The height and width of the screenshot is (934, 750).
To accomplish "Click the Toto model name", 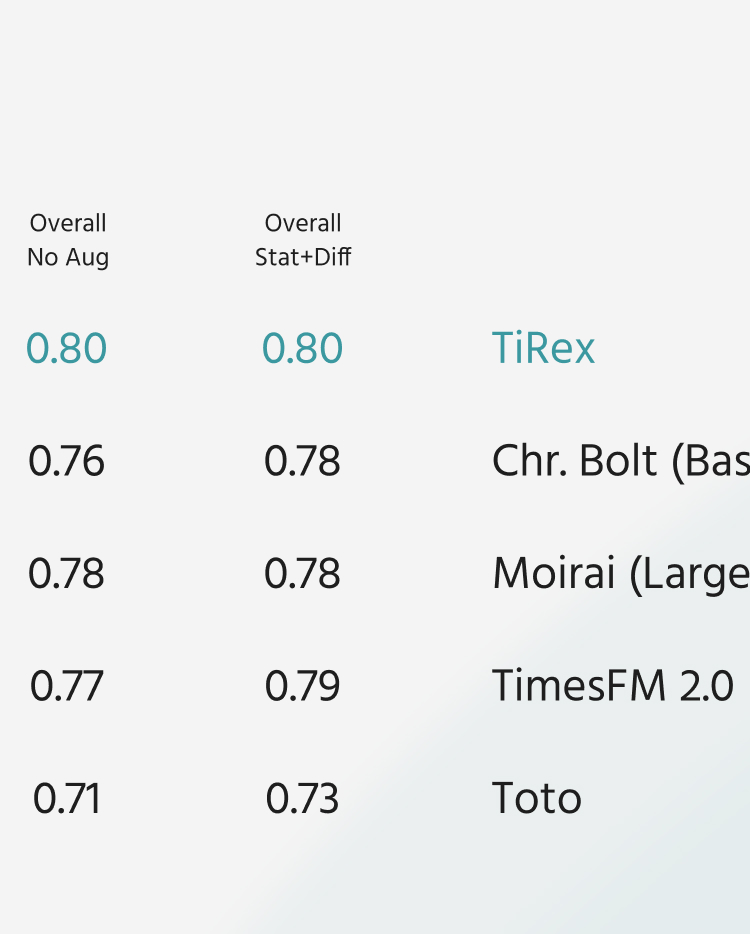I will click(x=537, y=799).
